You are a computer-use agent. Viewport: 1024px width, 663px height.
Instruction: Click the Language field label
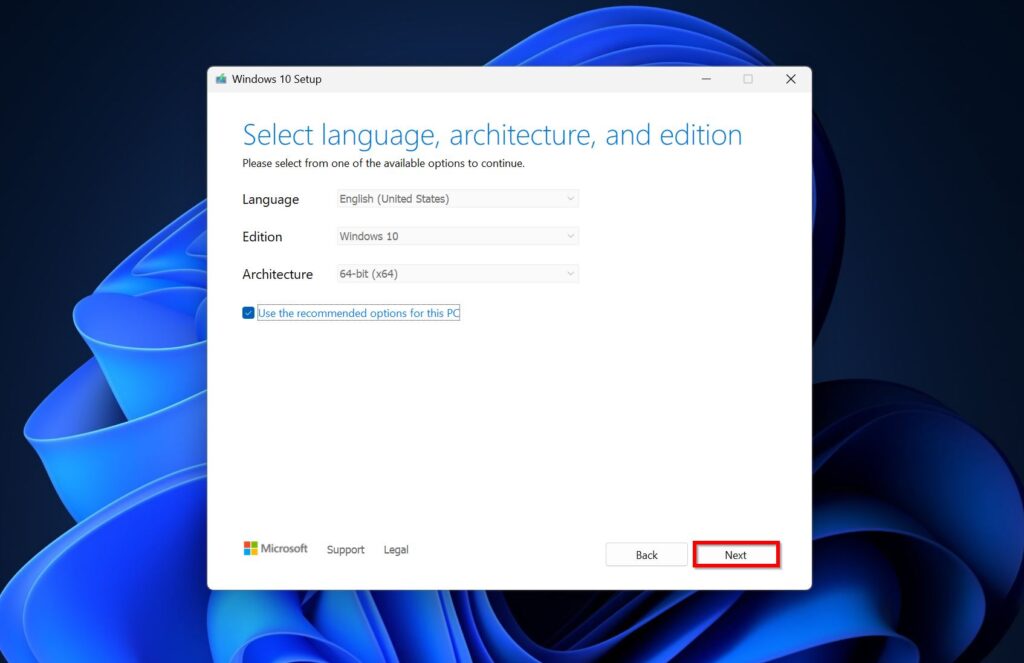pyautogui.click(x=270, y=199)
